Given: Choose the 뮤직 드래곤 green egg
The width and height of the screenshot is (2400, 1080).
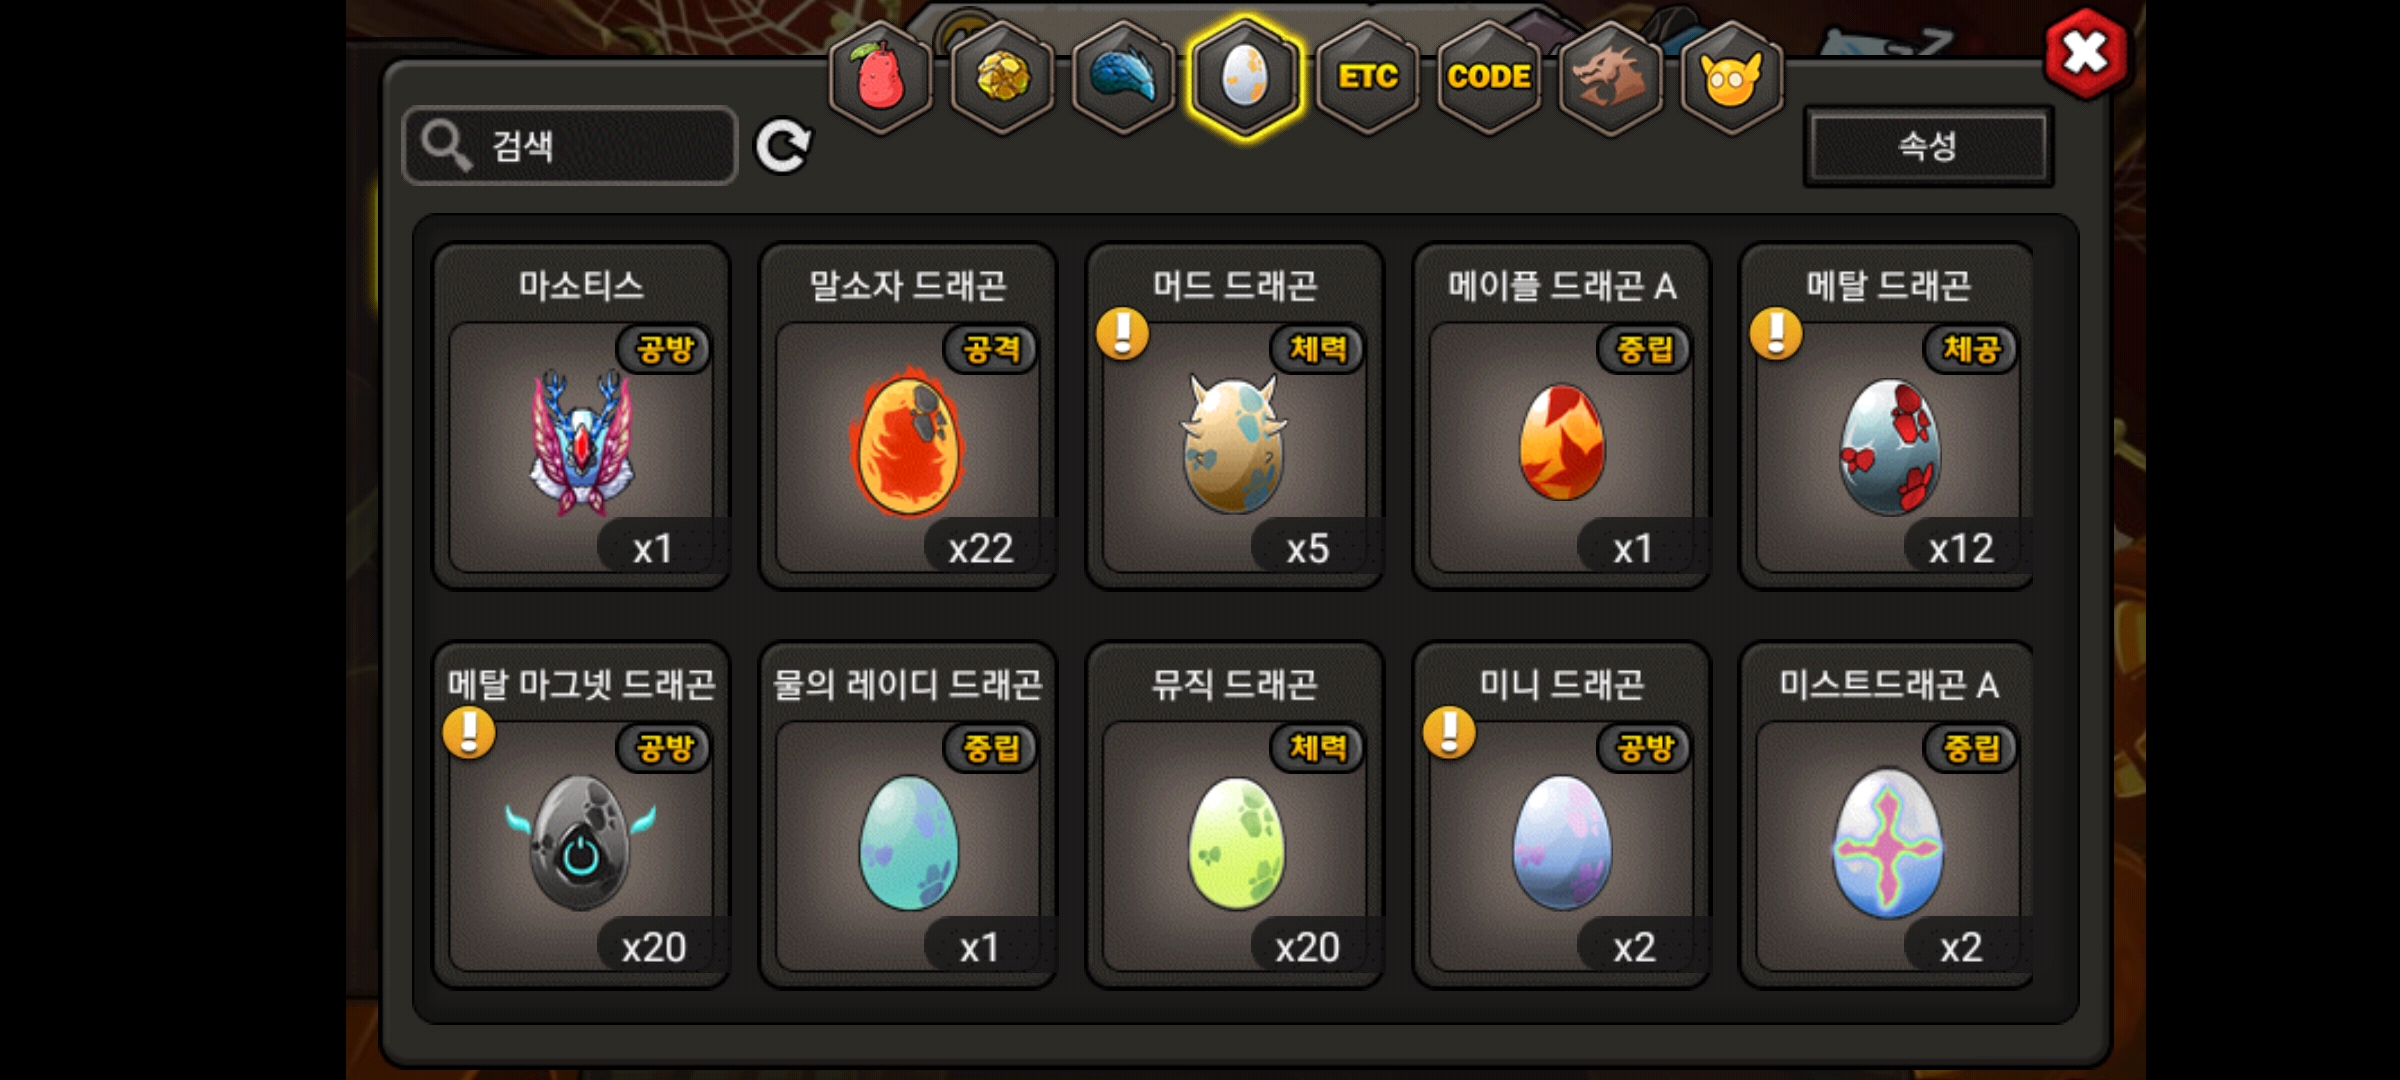Looking at the screenshot, I should [x=1235, y=815].
